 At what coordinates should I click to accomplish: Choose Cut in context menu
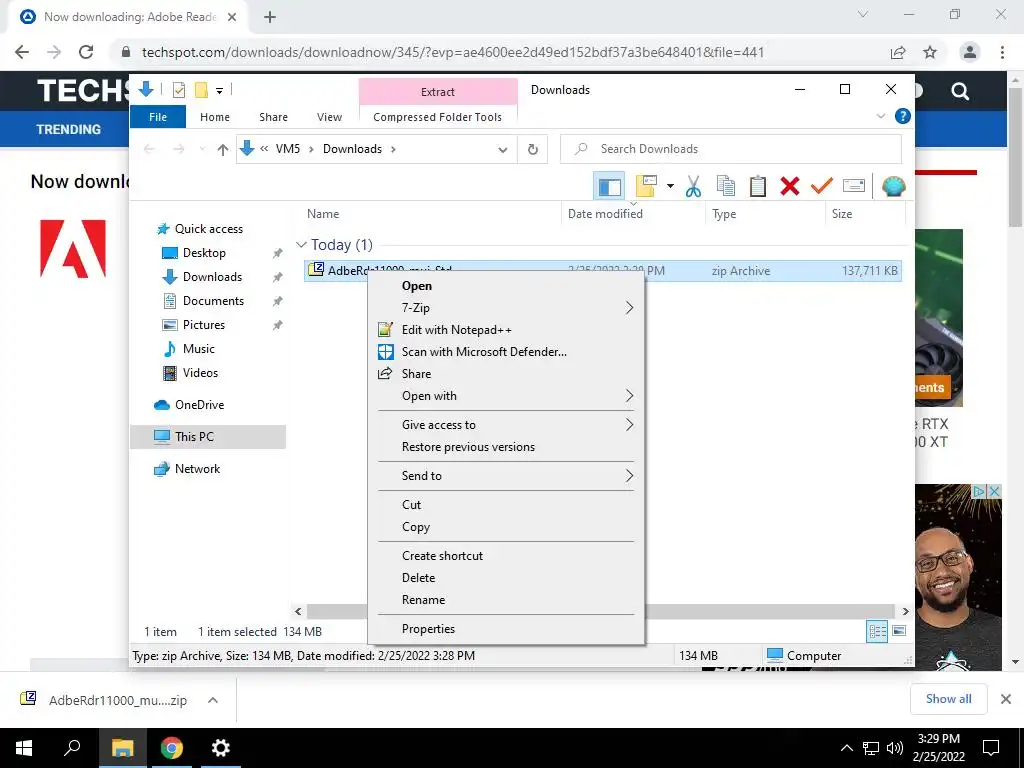pos(507,505)
